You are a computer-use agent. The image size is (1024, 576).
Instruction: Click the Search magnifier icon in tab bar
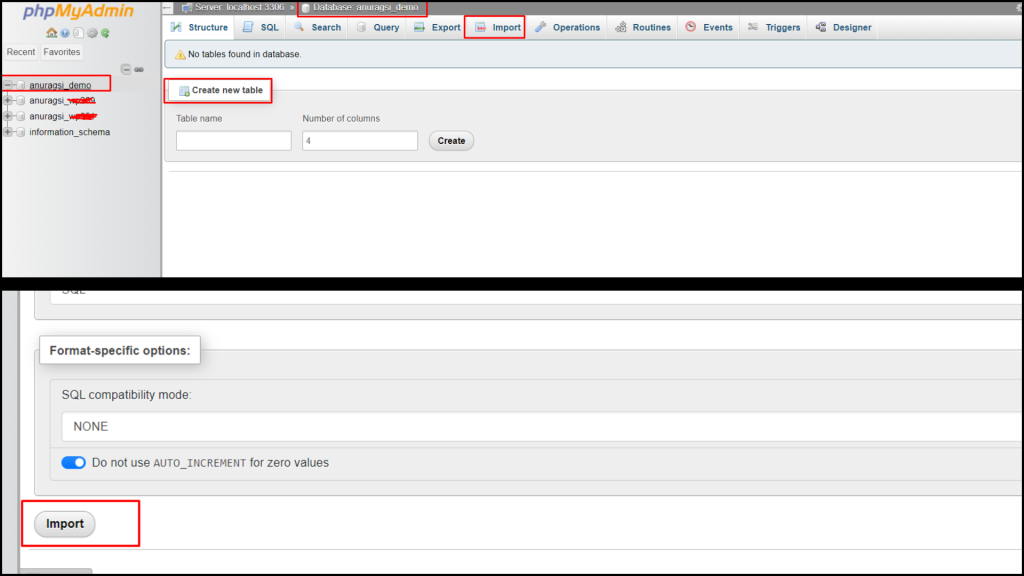[300, 27]
